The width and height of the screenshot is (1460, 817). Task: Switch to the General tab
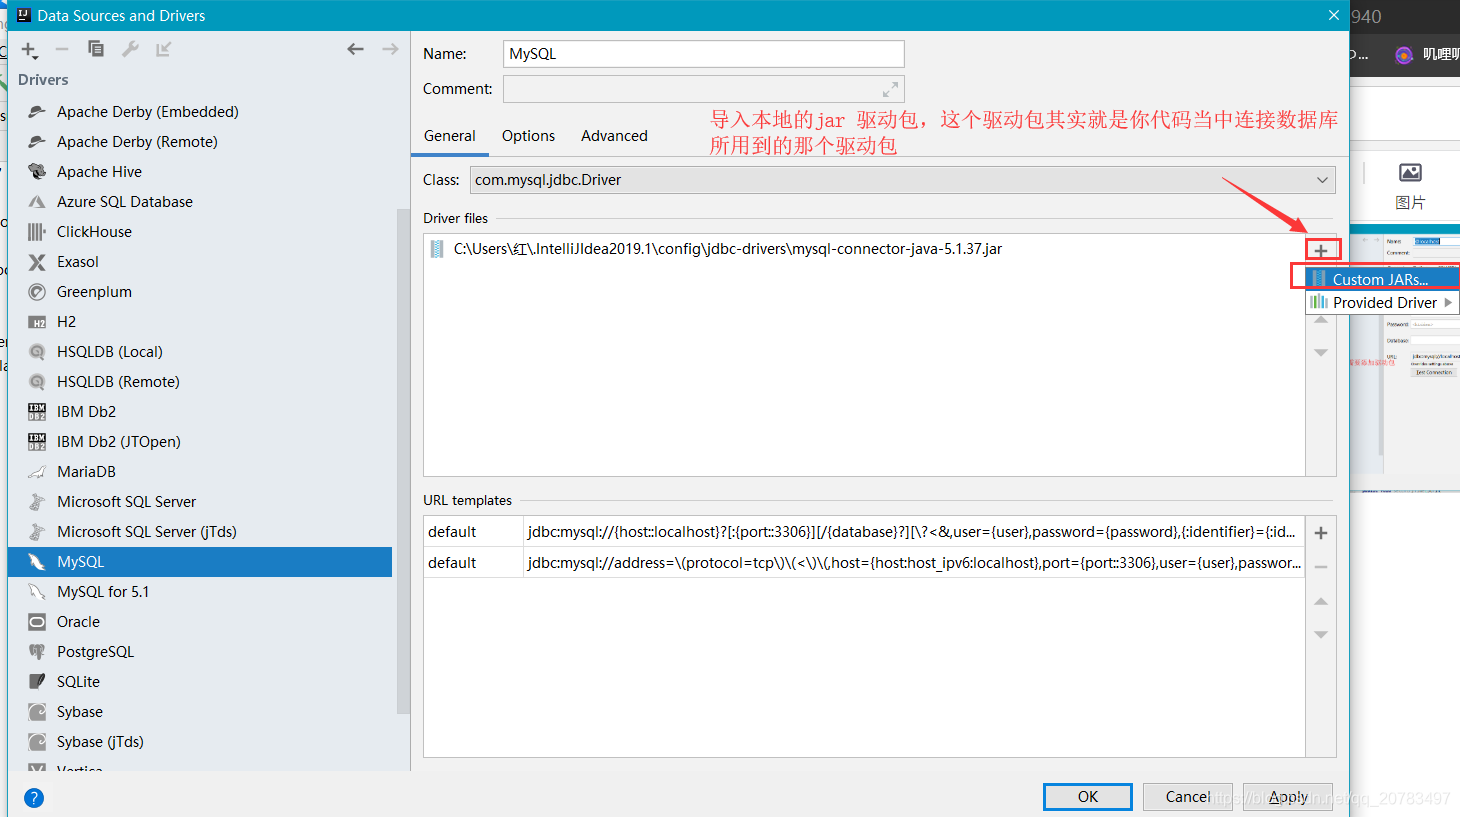click(450, 136)
